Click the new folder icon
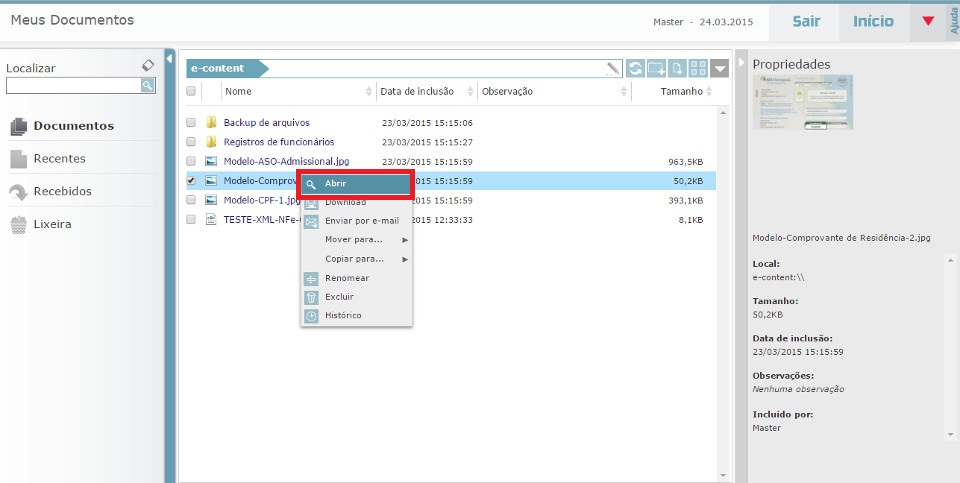960x483 pixels. tap(656, 68)
